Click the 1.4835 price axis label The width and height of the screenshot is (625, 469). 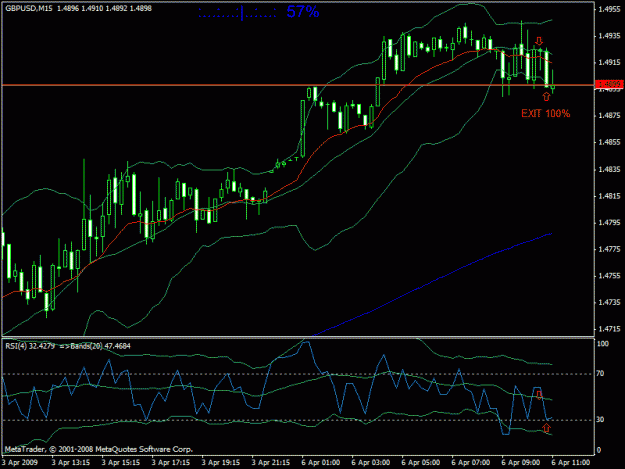pyautogui.click(x=609, y=169)
